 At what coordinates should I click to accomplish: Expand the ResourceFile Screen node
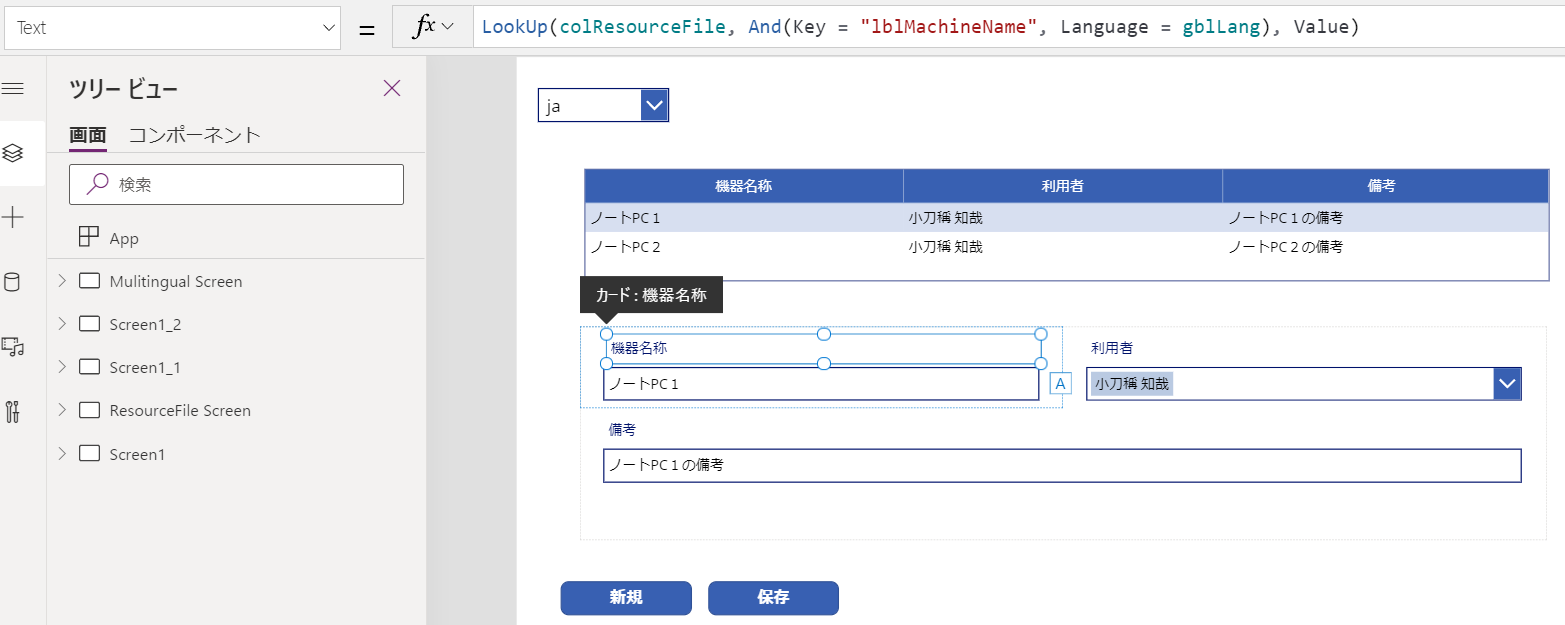pos(62,410)
